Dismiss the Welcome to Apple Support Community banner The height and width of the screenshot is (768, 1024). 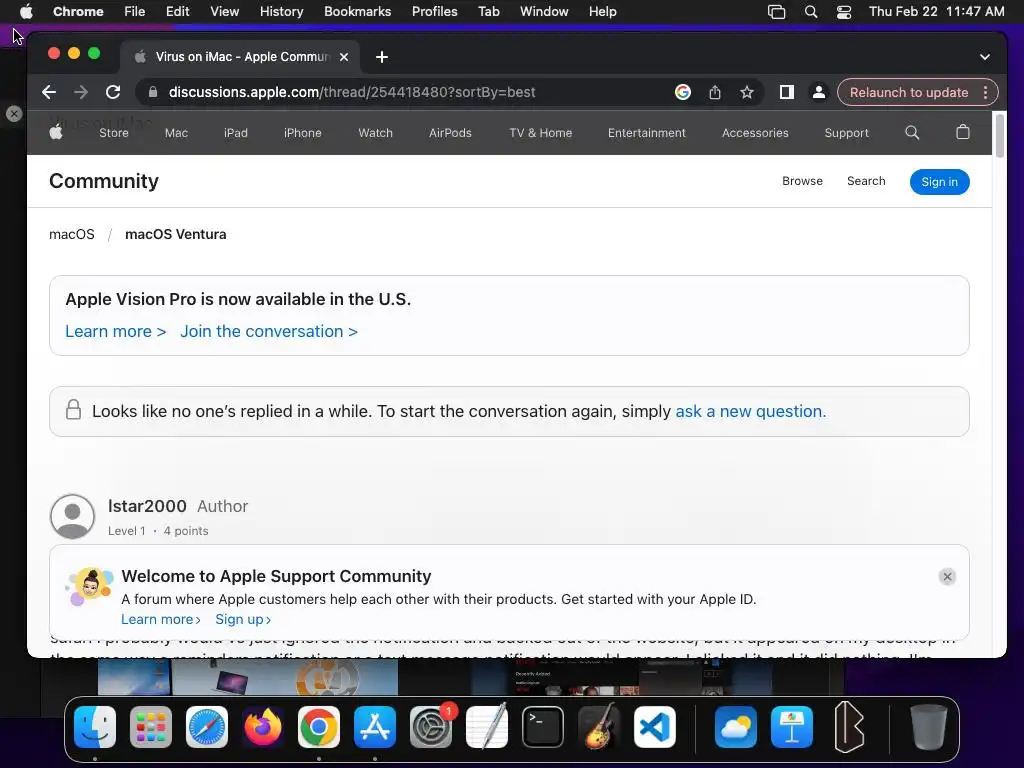(x=947, y=577)
